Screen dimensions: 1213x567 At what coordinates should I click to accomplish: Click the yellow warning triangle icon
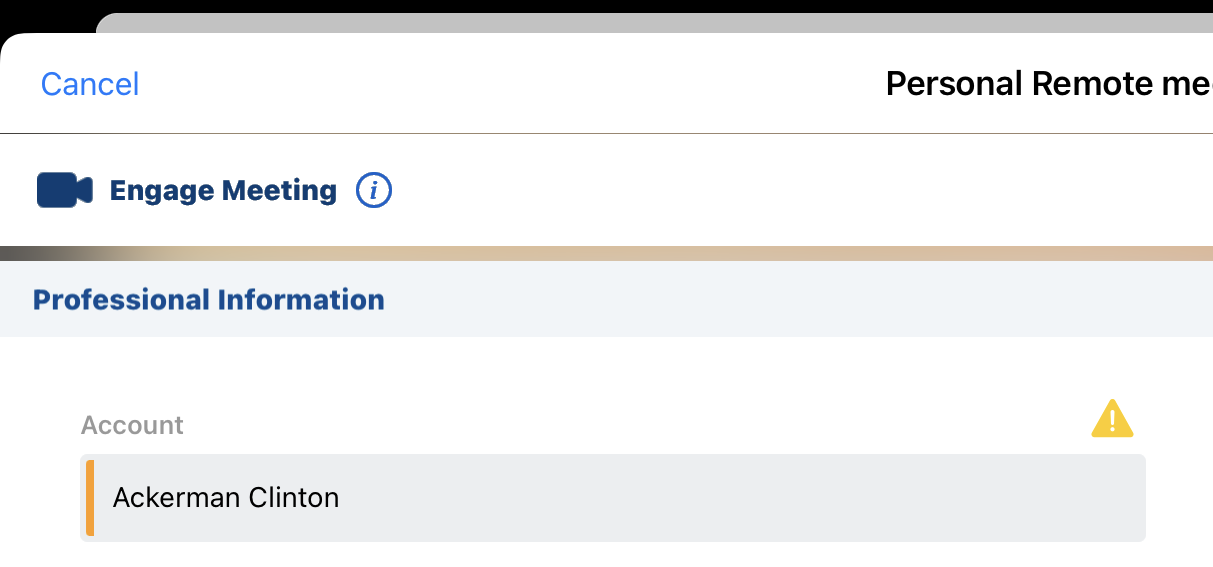click(1112, 419)
